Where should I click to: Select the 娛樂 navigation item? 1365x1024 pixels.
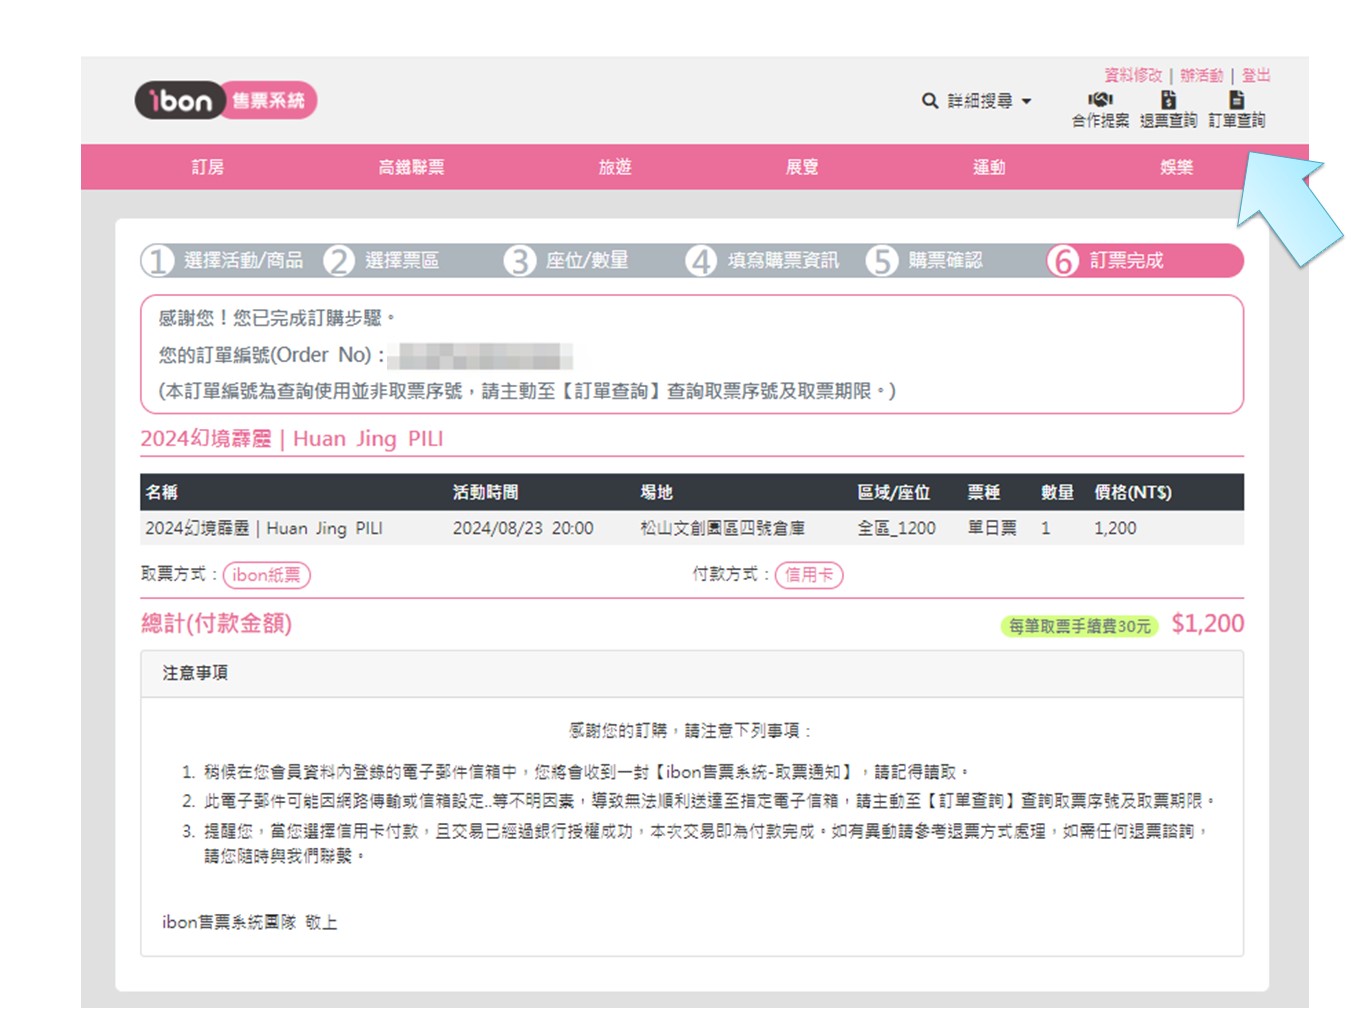[x=1176, y=167]
